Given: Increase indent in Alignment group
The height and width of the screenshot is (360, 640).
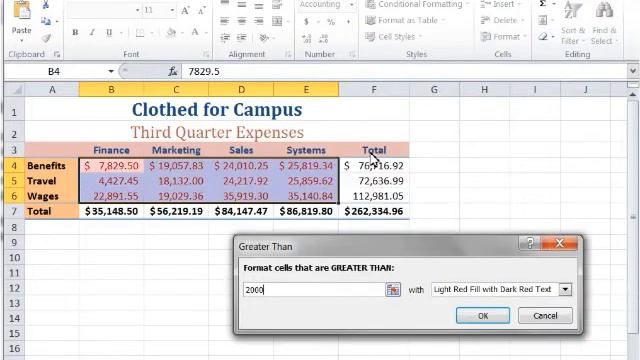Looking at the screenshot, I should tap(242, 38).
